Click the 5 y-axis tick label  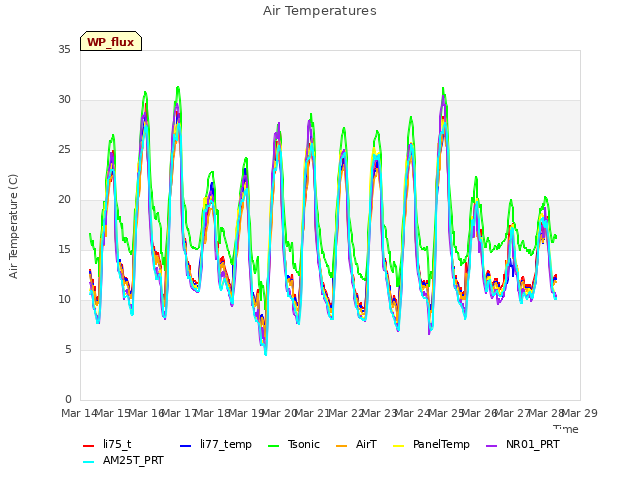[68, 349]
